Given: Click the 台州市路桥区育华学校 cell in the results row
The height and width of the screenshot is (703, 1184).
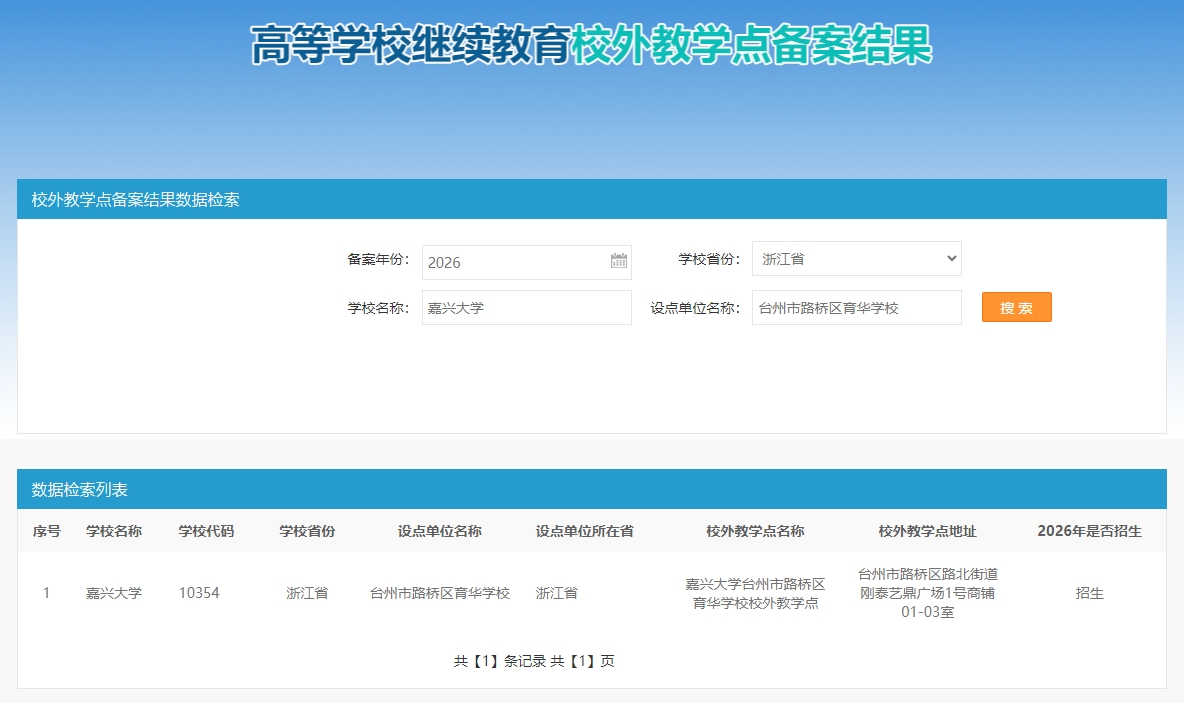Looking at the screenshot, I should pos(439,593).
